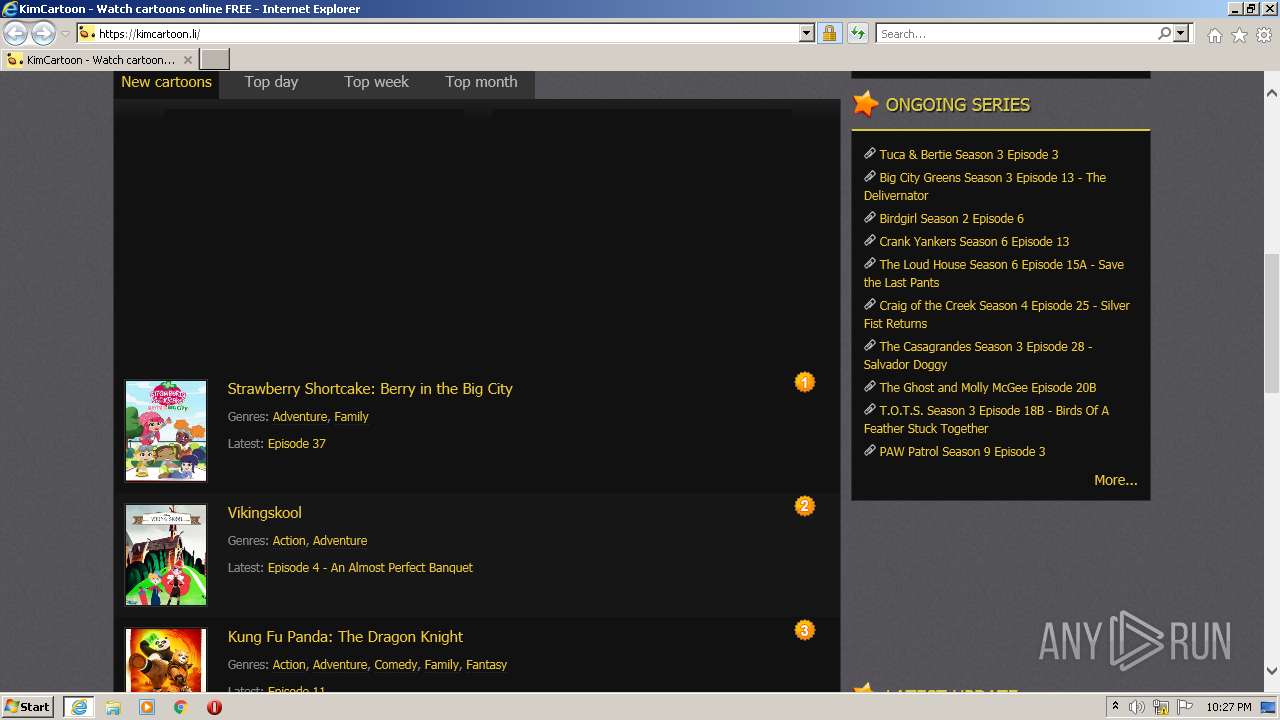
Task: Show hidden system tray icons
Action: (1115, 707)
